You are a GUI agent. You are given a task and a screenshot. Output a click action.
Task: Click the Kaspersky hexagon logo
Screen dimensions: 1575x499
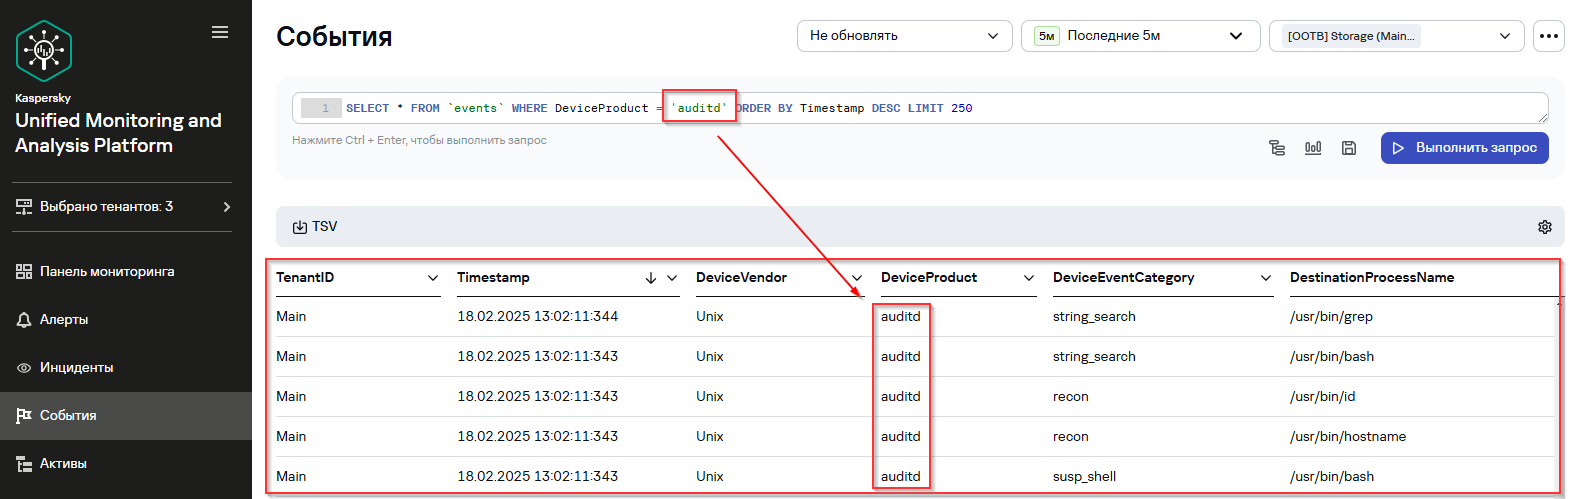click(x=44, y=50)
